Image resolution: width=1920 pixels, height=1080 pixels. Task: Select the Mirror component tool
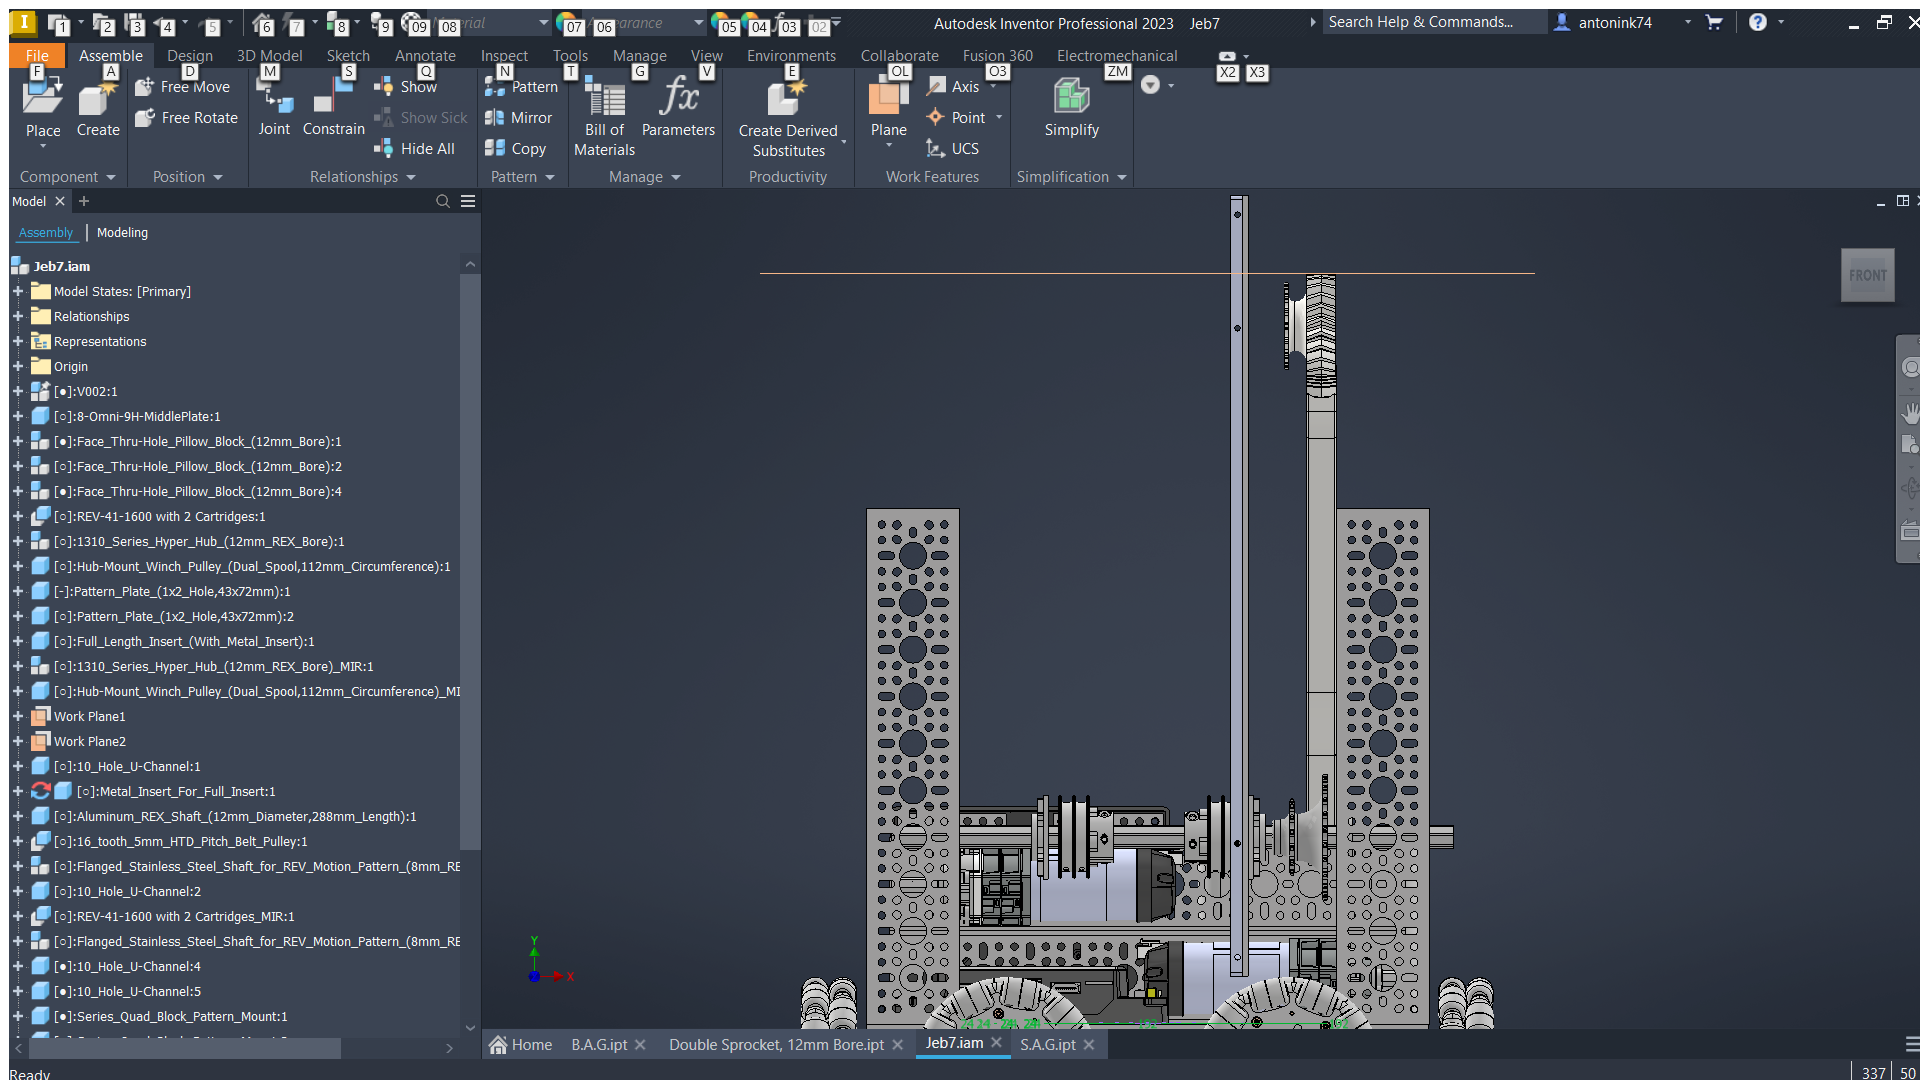(x=519, y=118)
